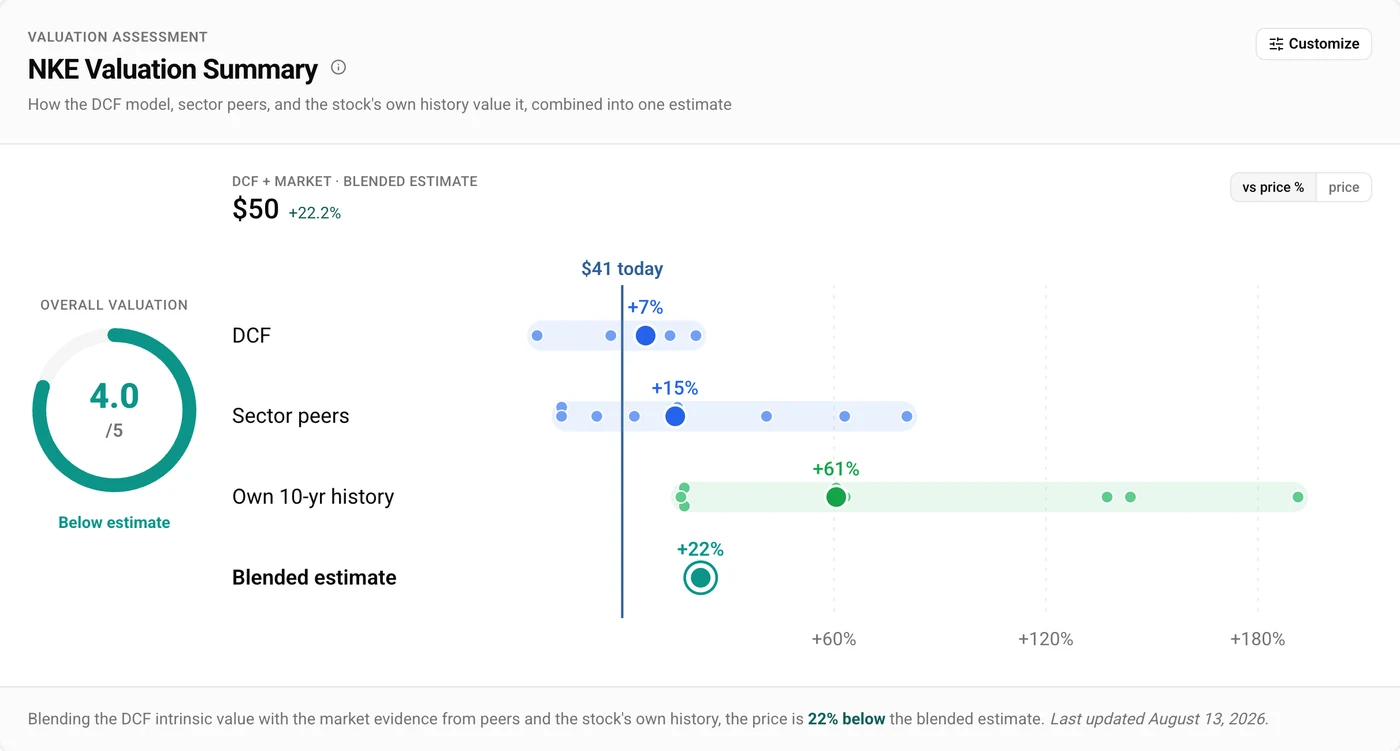1400x751 pixels.
Task: Click the 22% below highlighted text
Action: (846, 719)
